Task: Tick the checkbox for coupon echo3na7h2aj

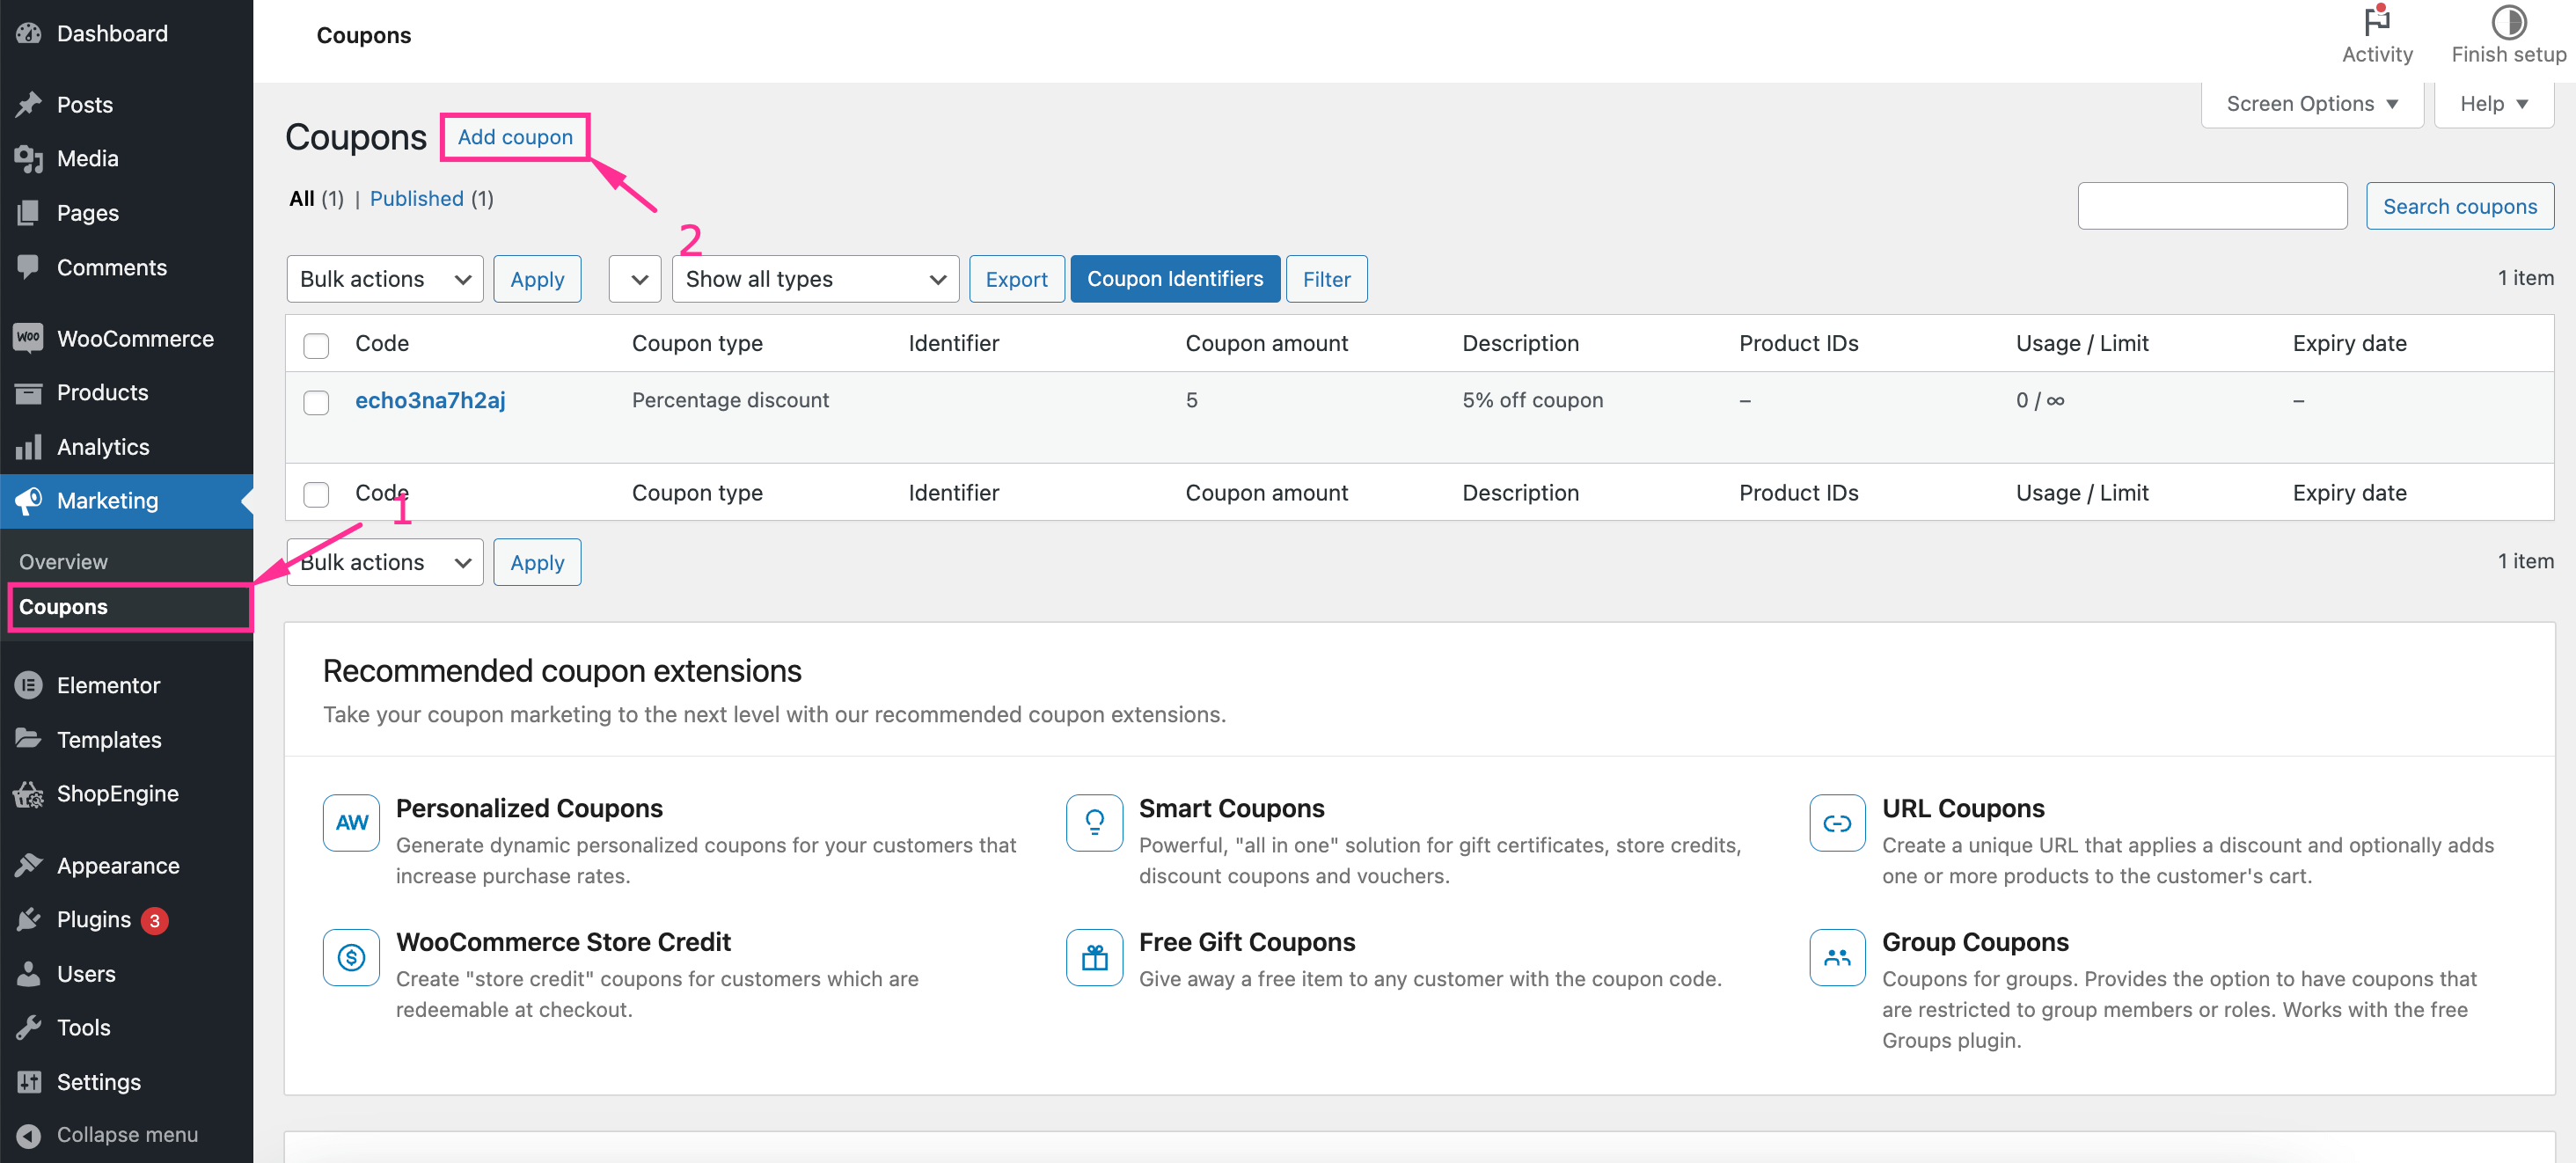Action: pyautogui.click(x=316, y=402)
